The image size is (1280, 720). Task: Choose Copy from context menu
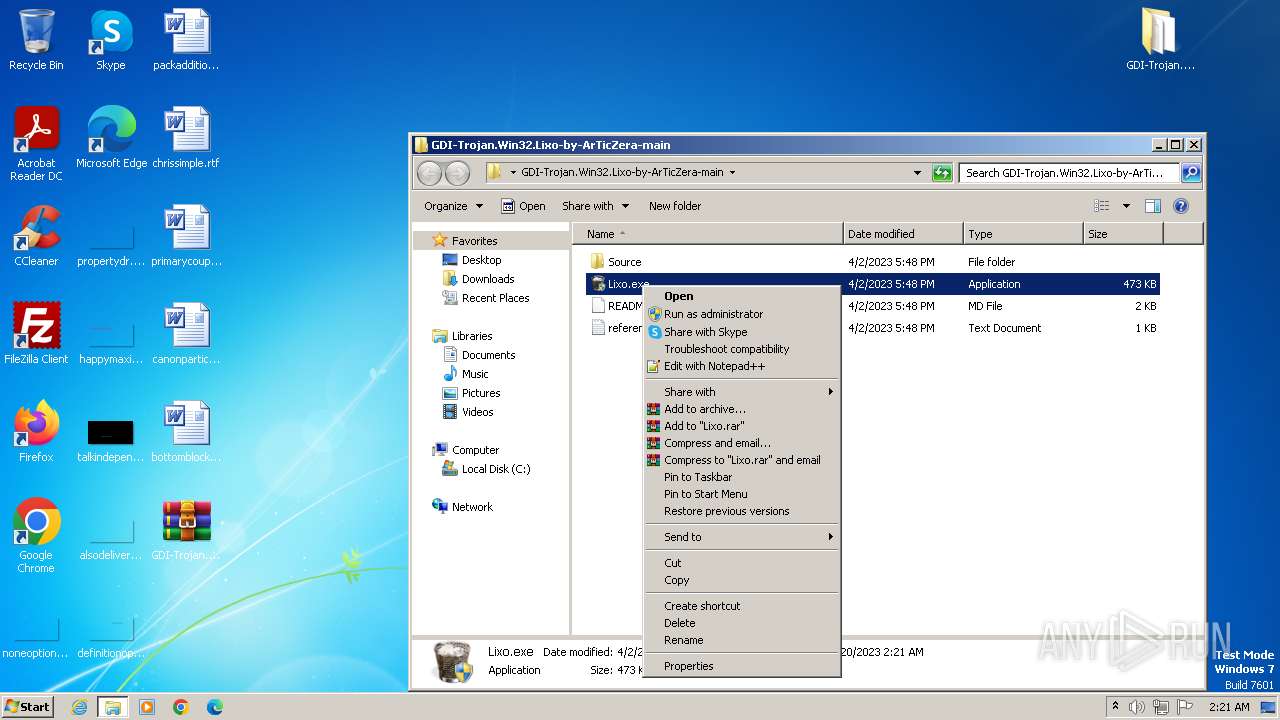741,580
